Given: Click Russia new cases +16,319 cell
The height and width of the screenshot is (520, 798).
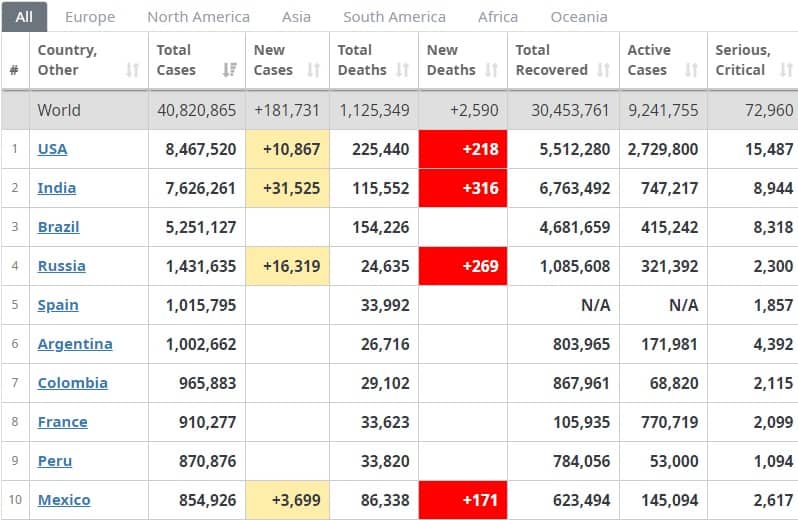Looking at the screenshot, I should [x=288, y=266].
